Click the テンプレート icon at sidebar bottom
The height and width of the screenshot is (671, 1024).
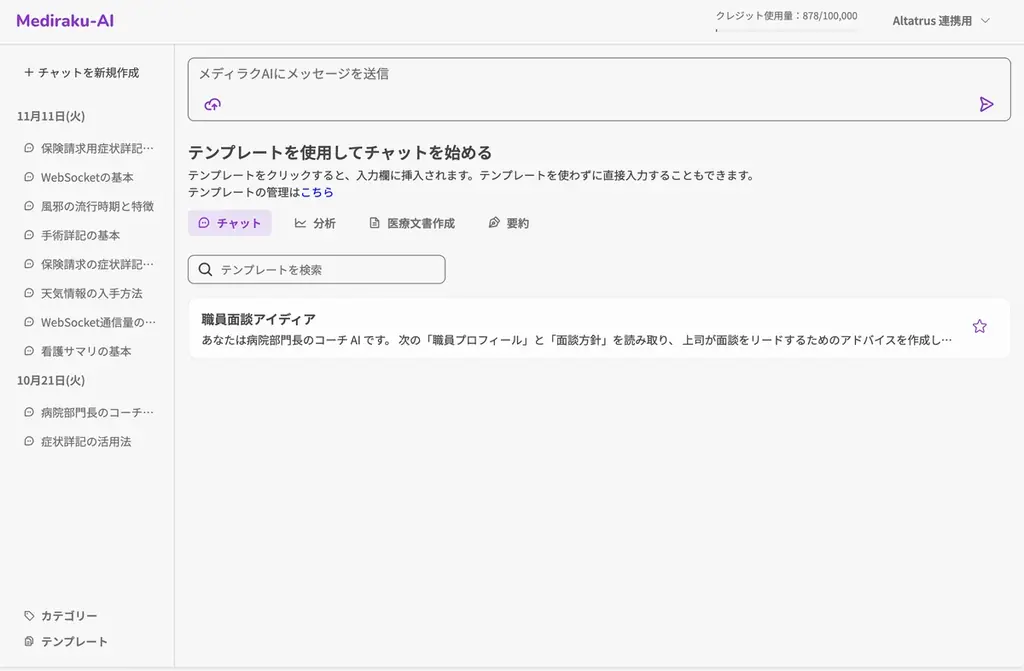click(29, 642)
